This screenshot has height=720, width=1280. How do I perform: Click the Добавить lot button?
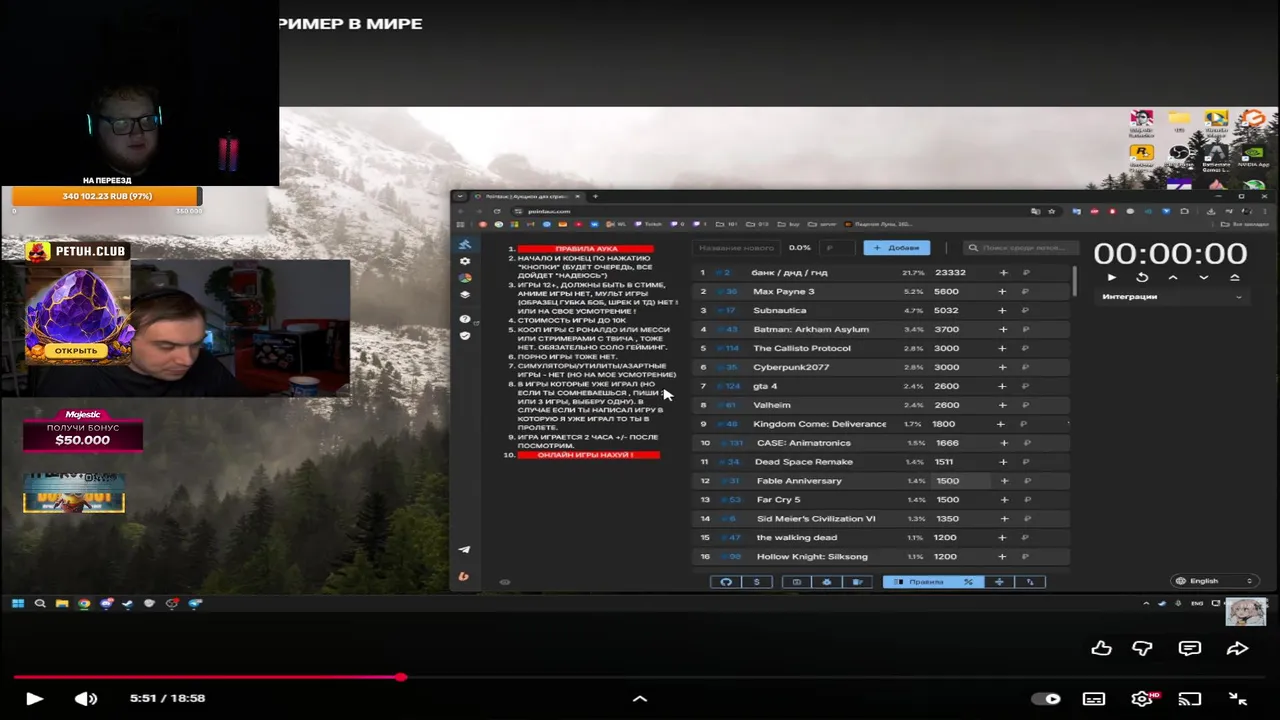click(896, 248)
